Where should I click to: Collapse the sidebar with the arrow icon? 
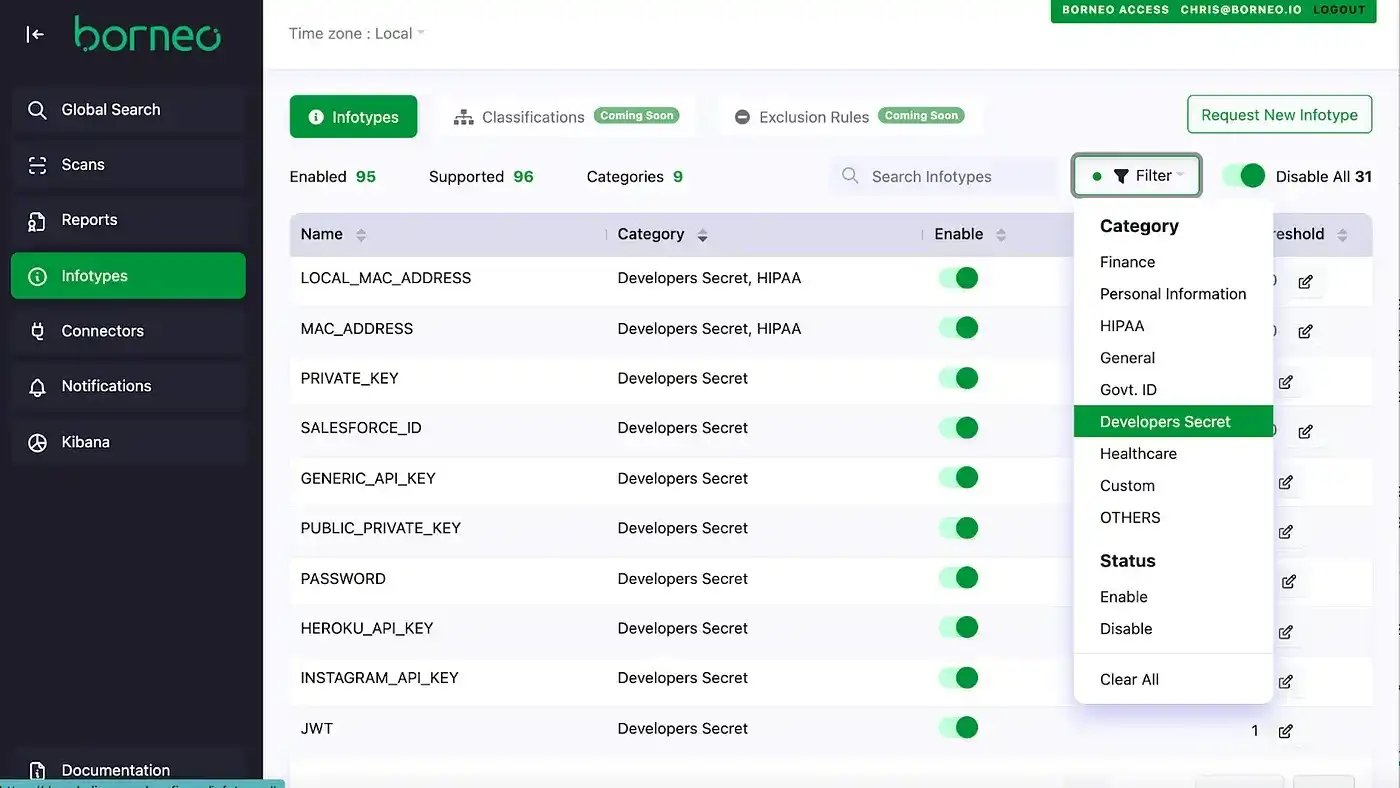tap(35, 35)
